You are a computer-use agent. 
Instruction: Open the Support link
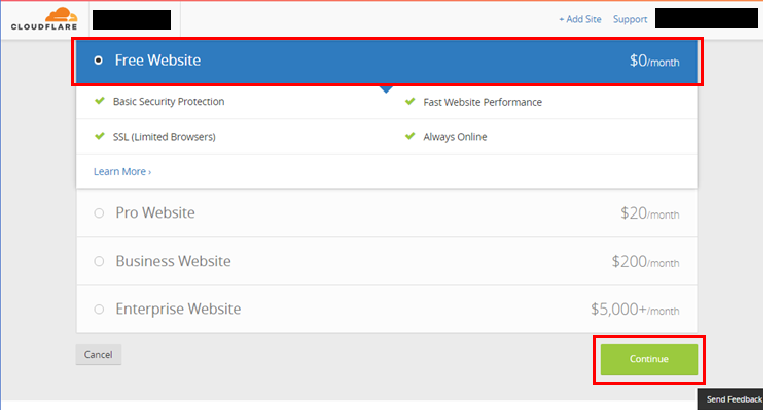(x=630, y=19)
